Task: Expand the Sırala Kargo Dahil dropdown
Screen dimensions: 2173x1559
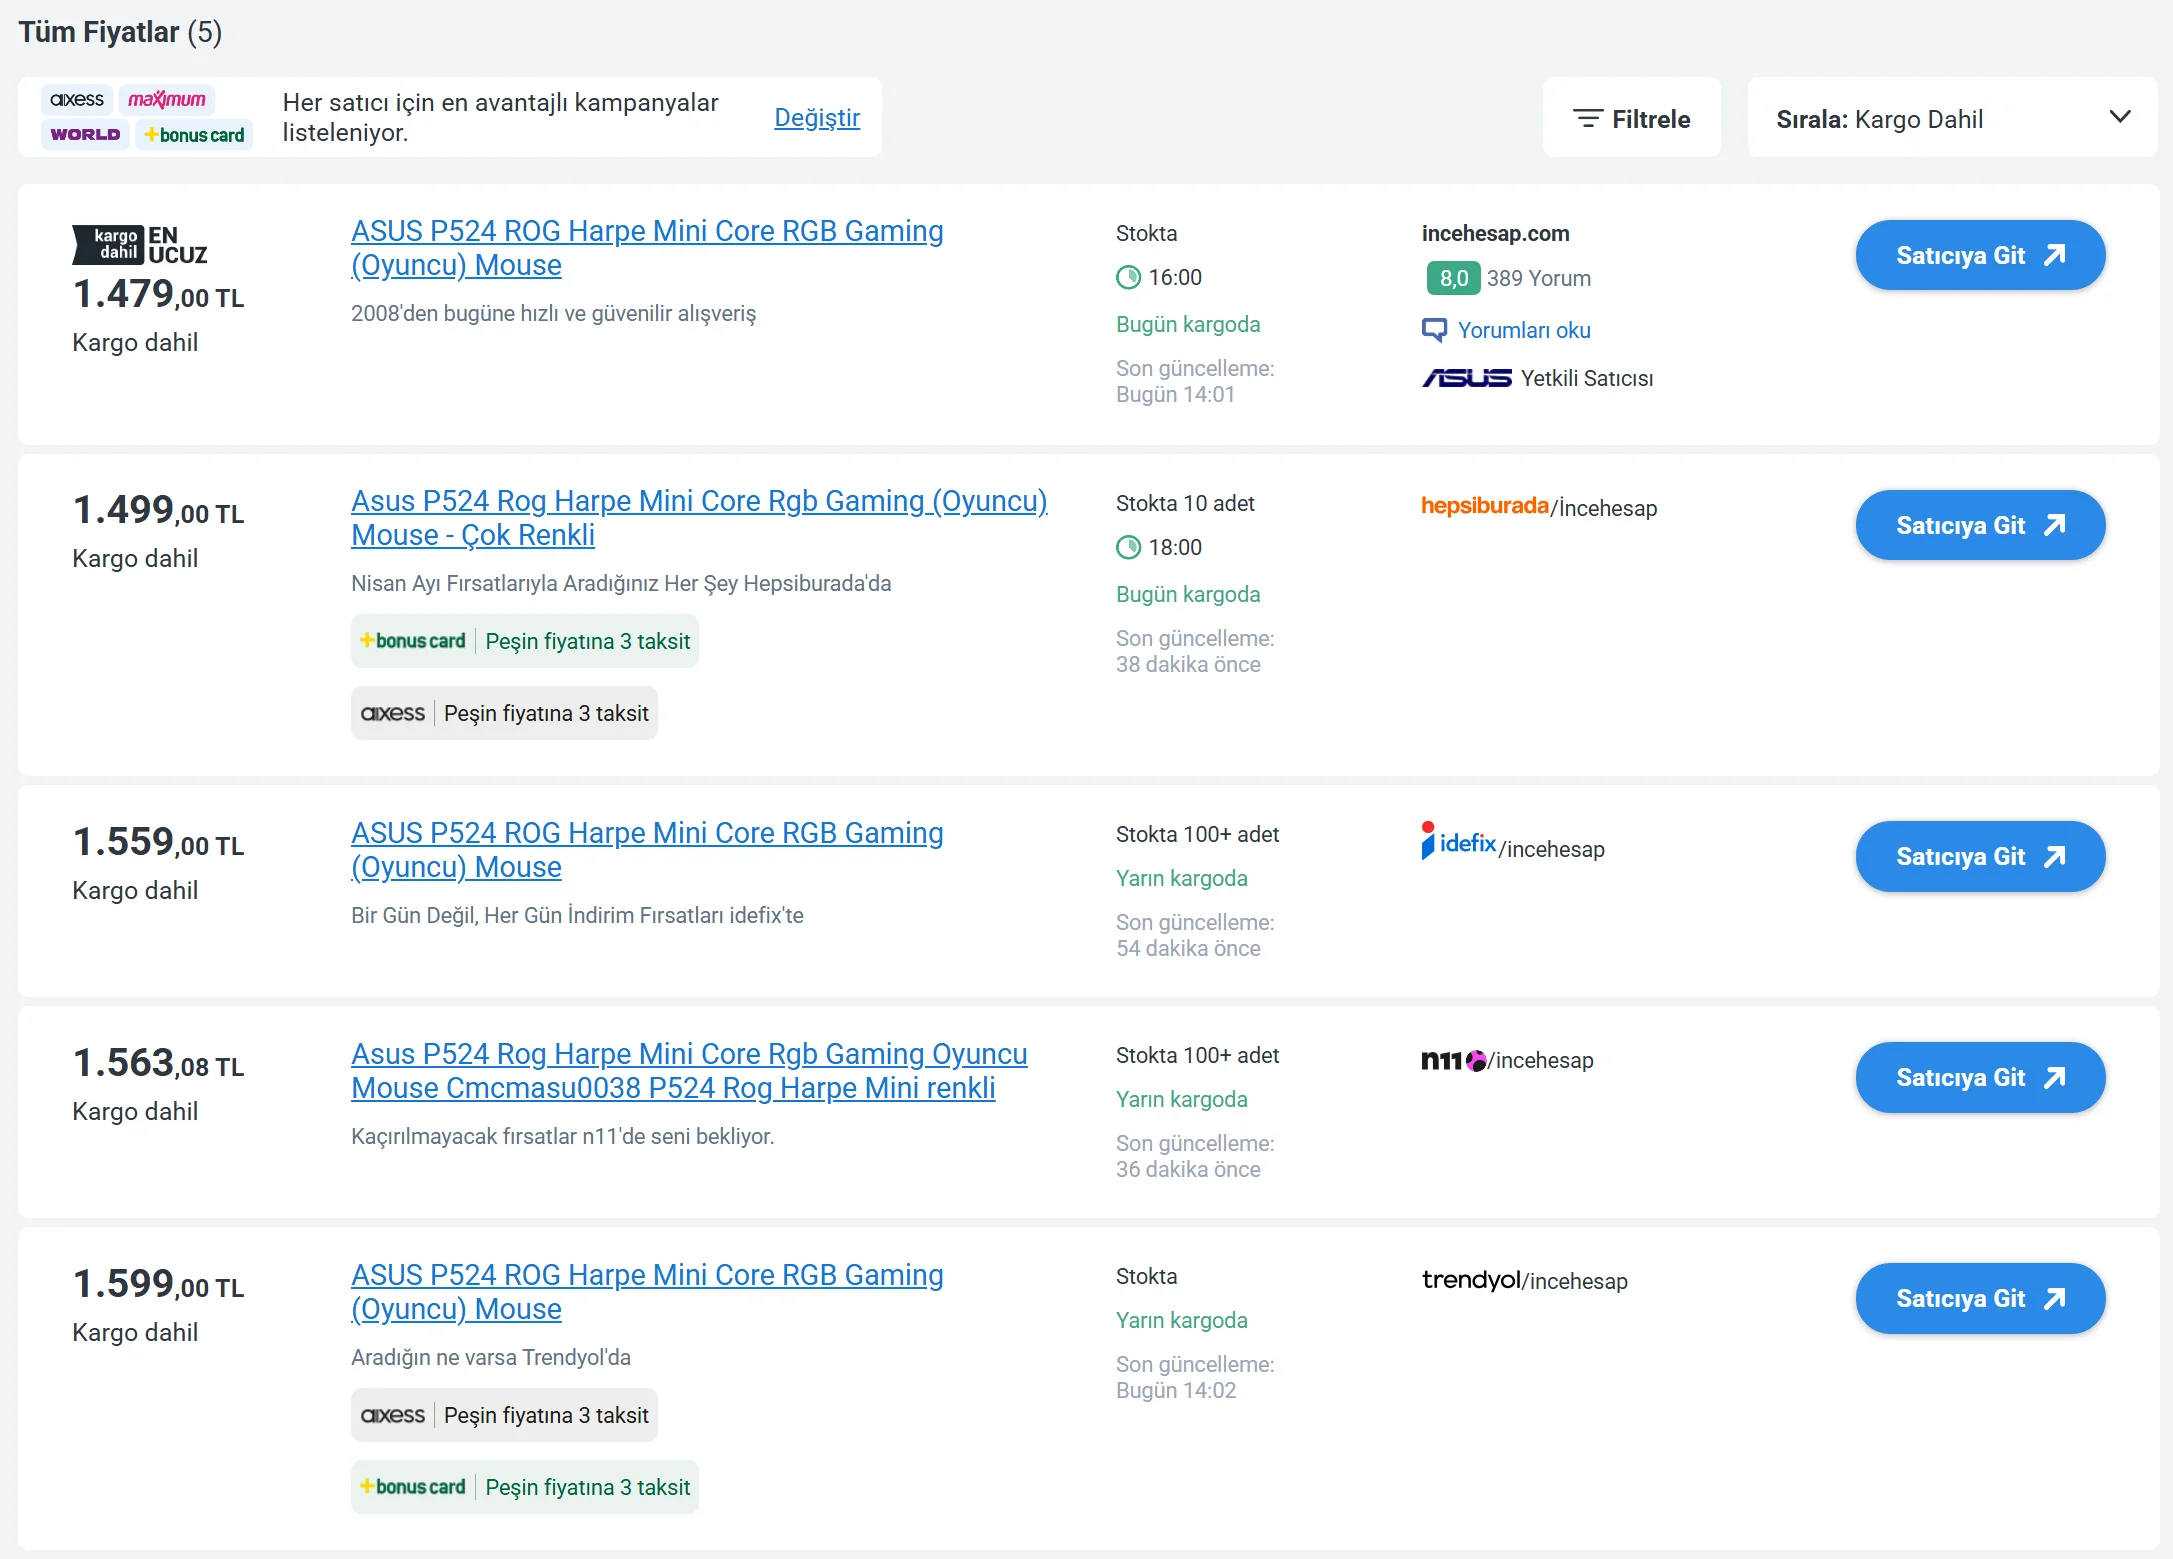Action: 1951,119
